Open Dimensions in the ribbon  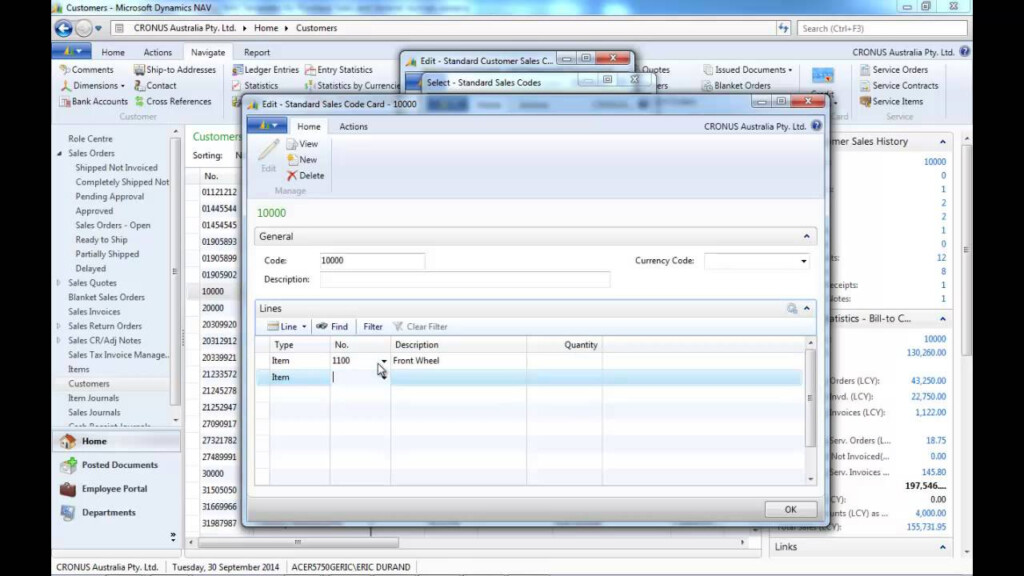[92, 86]
